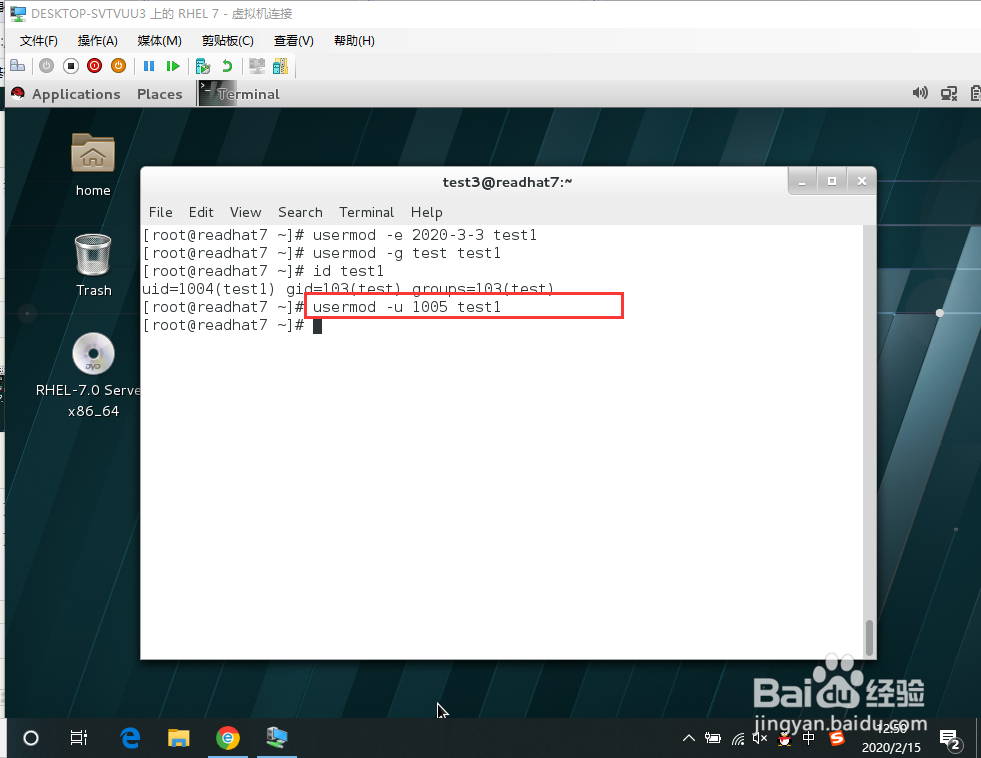Open the 帮助(H) menu
The image size is (981, 758).
(354, 41)
